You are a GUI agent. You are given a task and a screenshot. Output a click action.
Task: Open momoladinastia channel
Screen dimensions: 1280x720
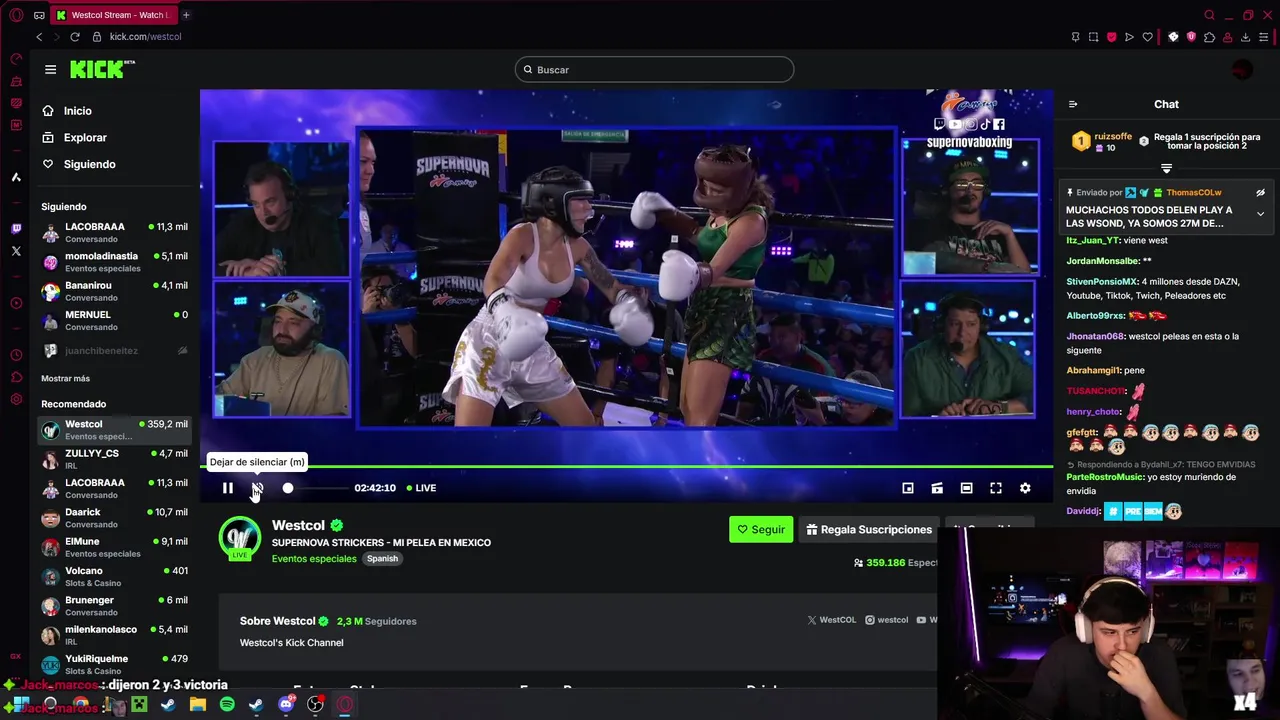pos(115,262)
